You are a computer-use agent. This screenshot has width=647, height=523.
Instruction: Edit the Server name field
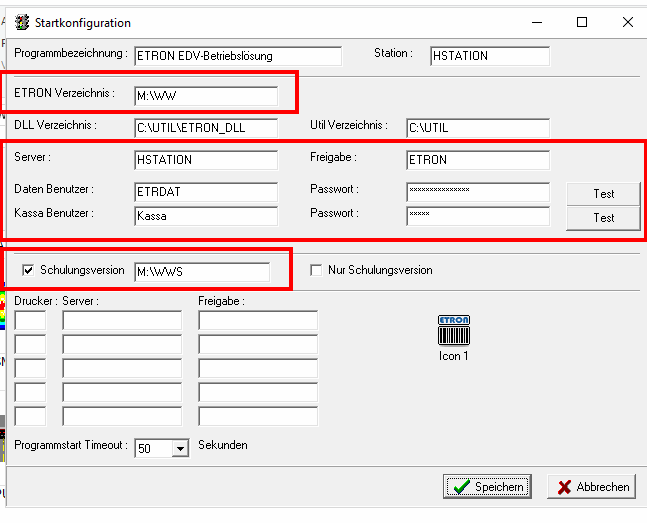point(205,160)
